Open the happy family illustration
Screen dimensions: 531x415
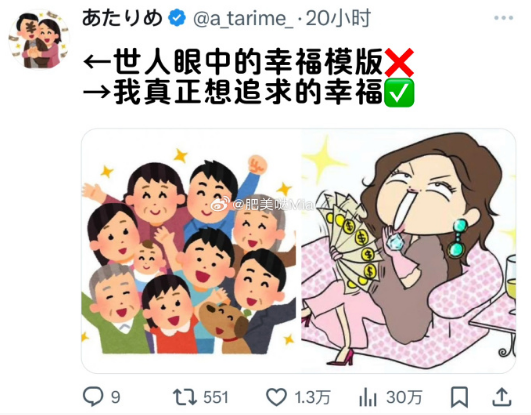pos(191,251)
